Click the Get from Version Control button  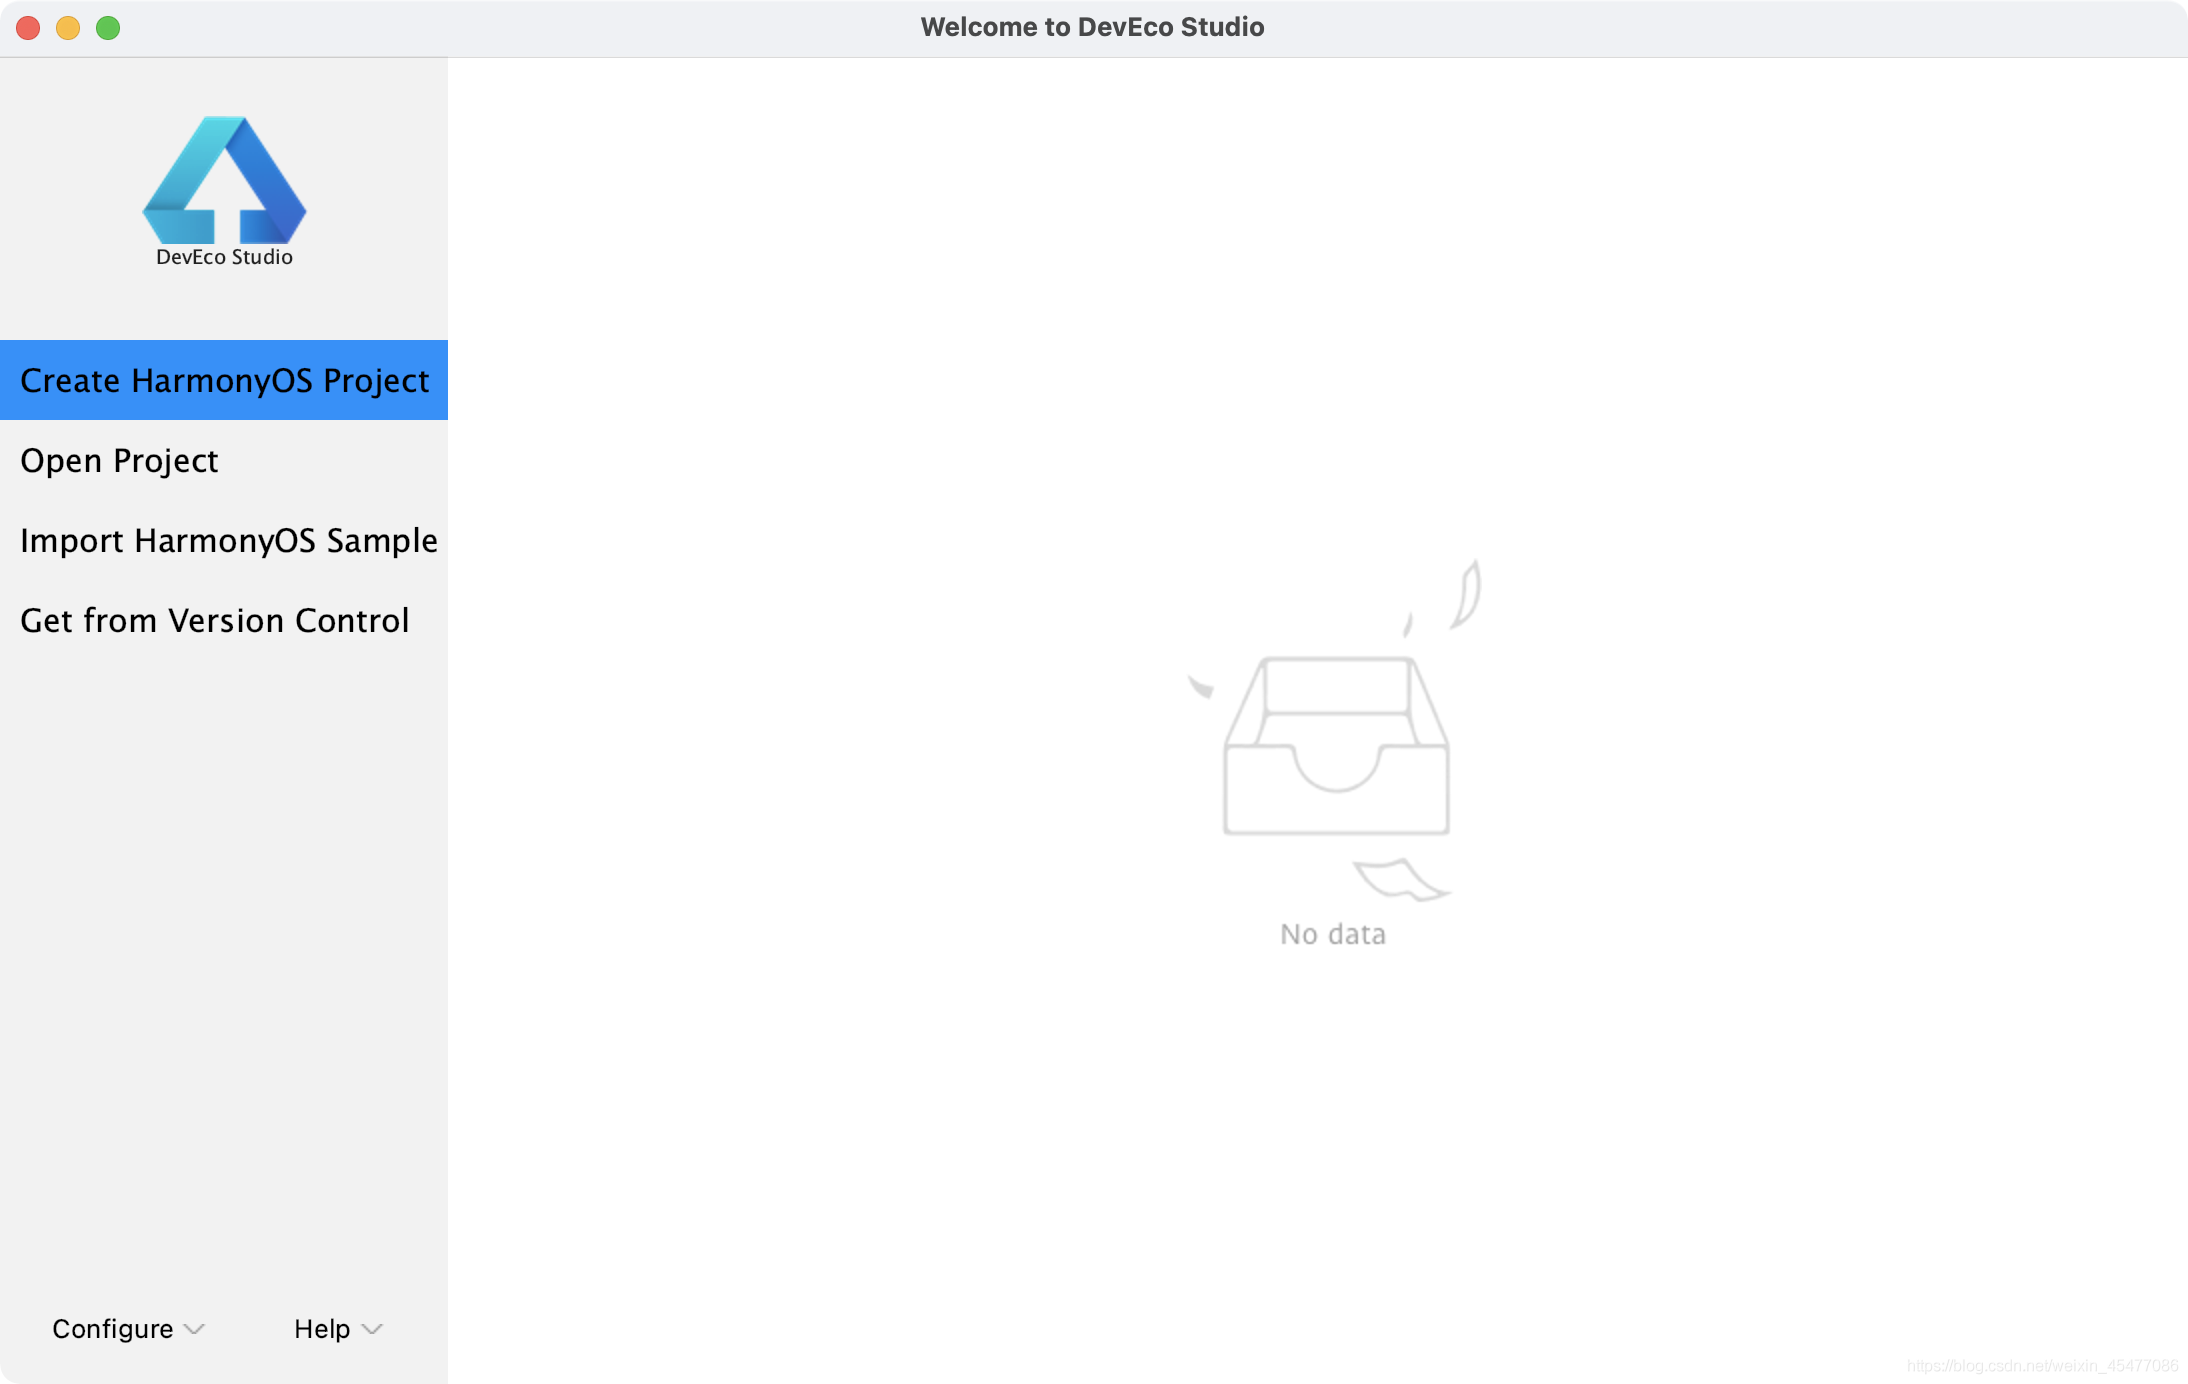(214, 619)
